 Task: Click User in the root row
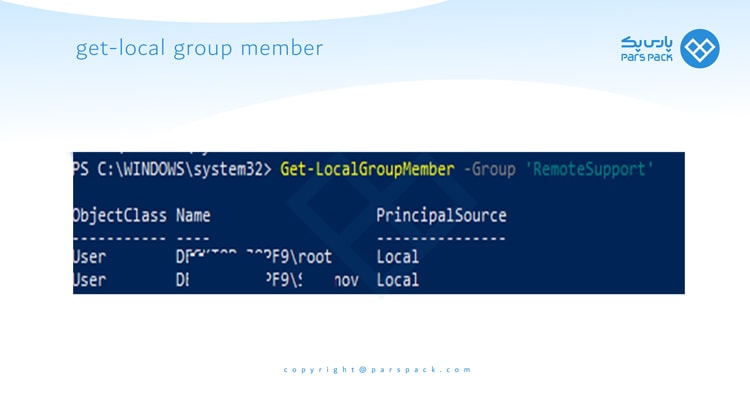(89, 257)
